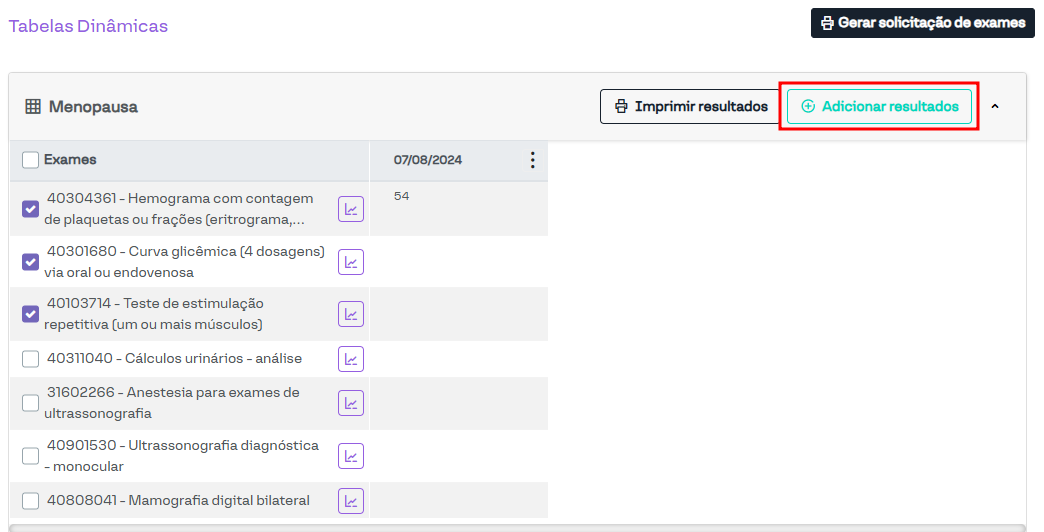Click Gerar solicitação de exames button
The image size is (1044, 532).
tap(922, 23)
